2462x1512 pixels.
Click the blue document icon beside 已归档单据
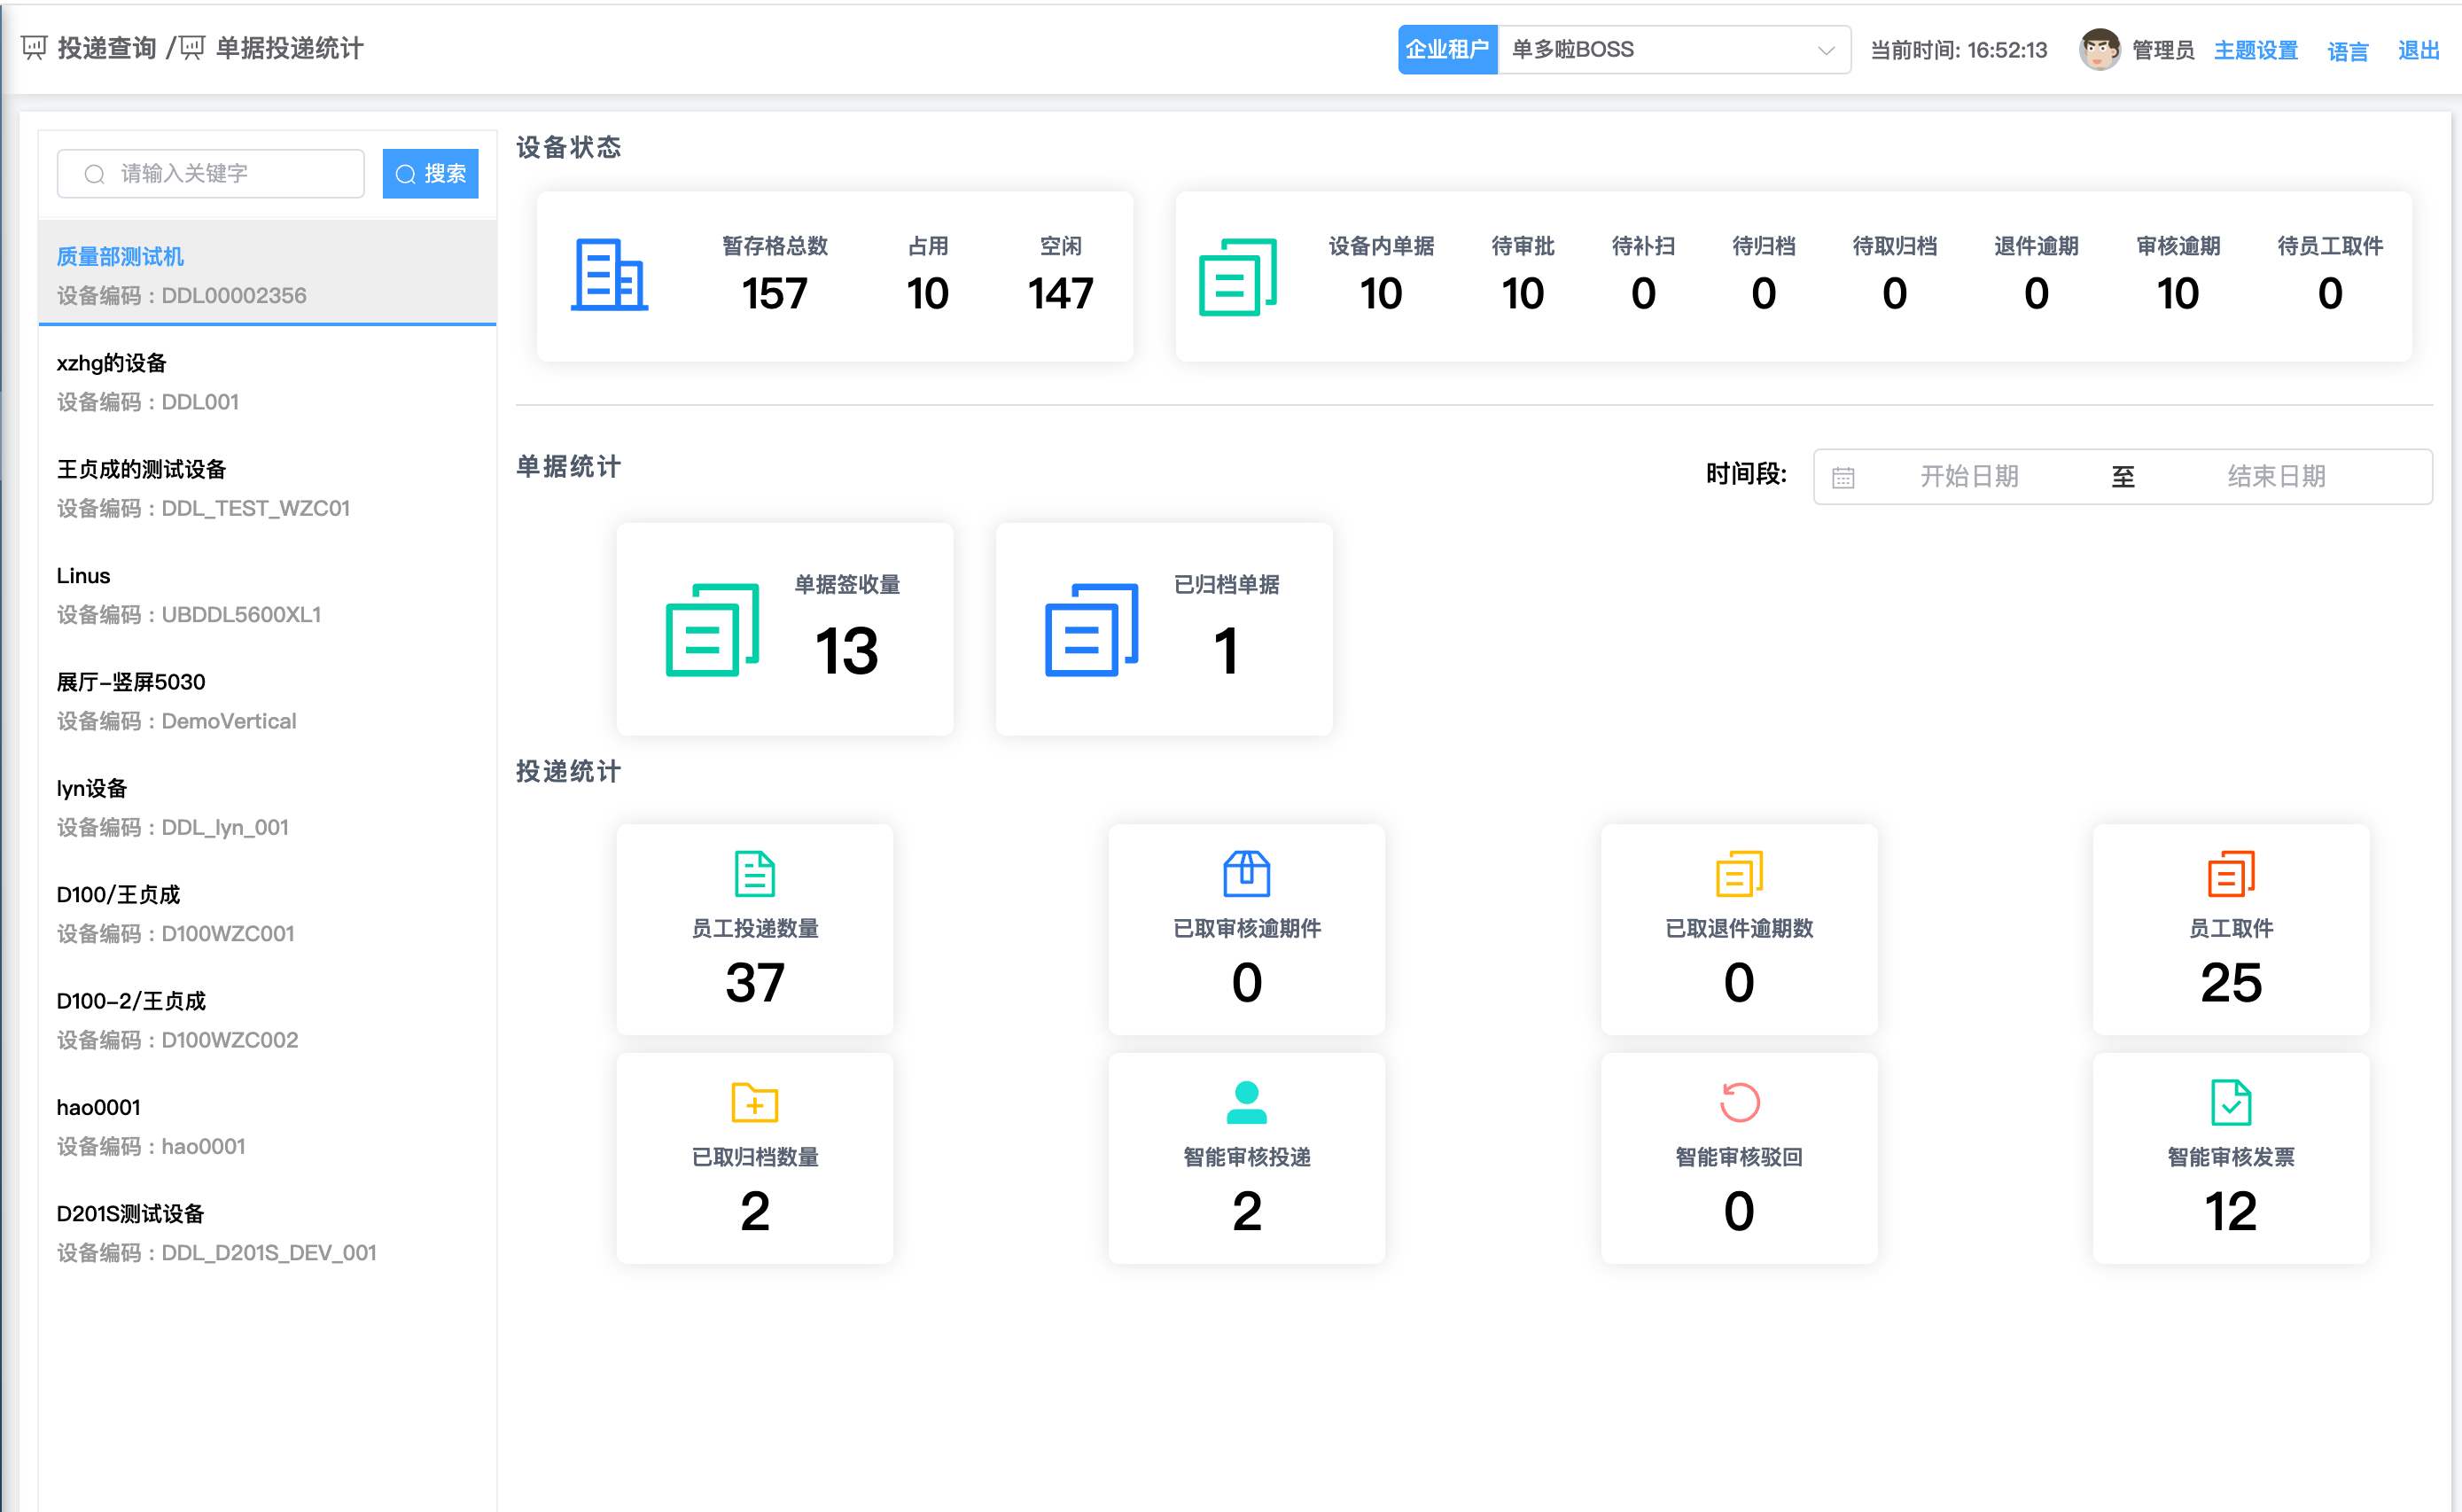tap(1091, 630)
